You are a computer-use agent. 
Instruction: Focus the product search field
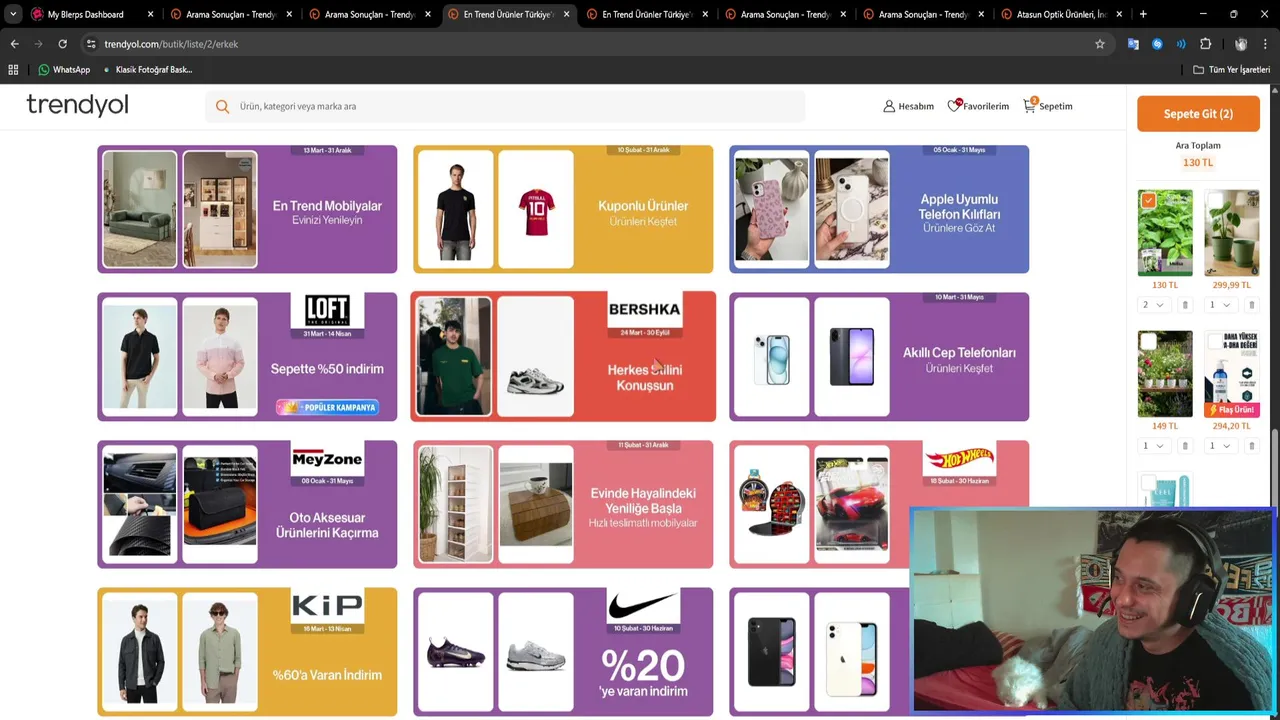505,106
